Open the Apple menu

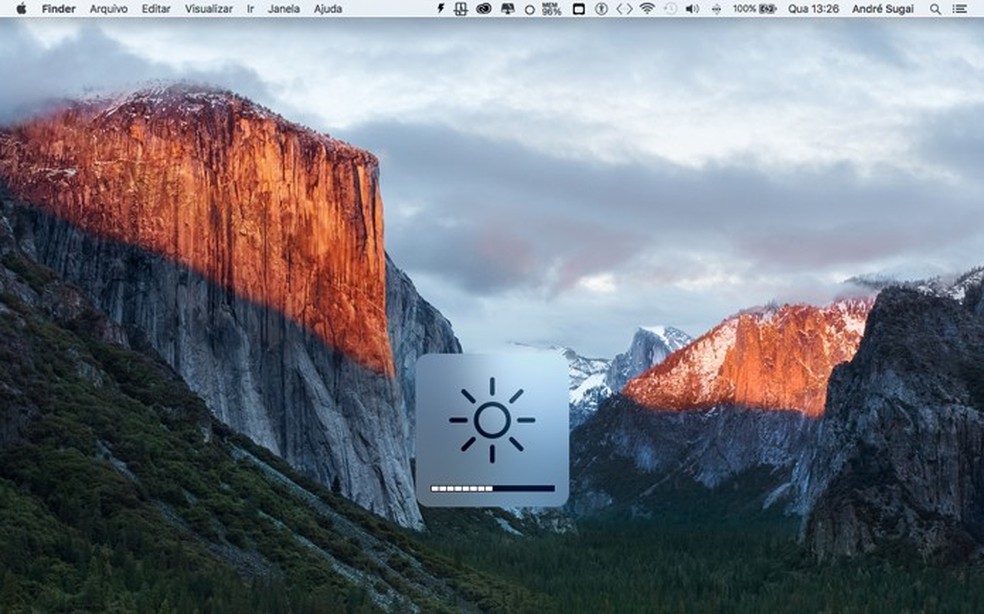coord(21,9)
